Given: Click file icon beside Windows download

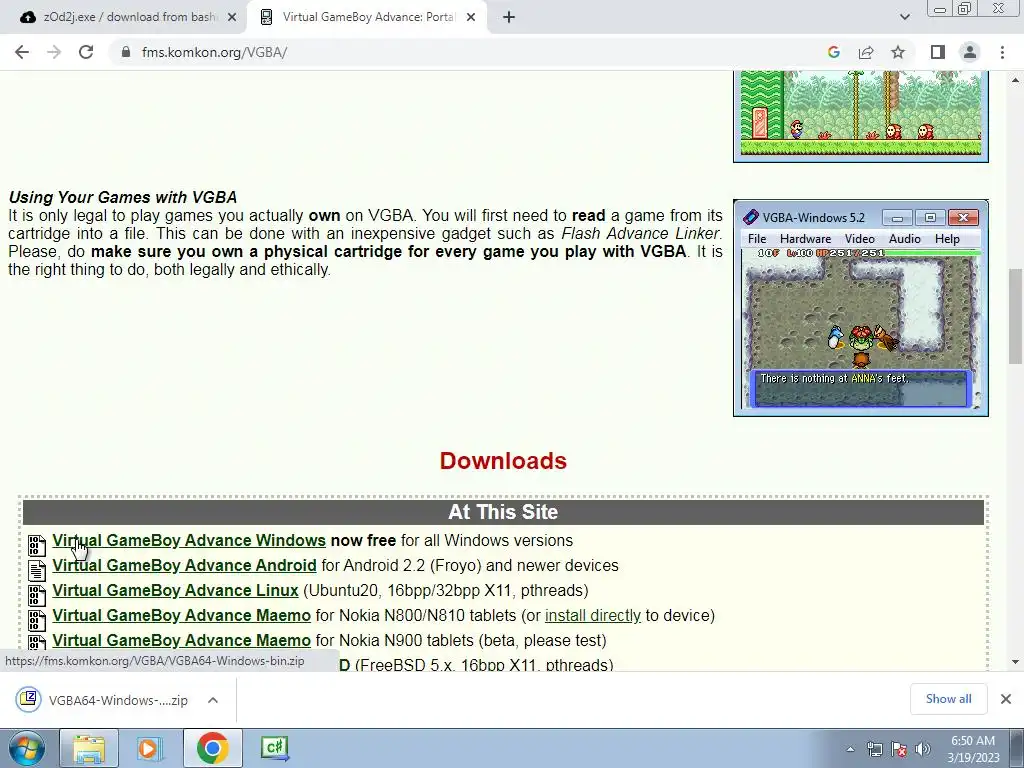Looking at the screenshot, I should click(x=37, y=545).
